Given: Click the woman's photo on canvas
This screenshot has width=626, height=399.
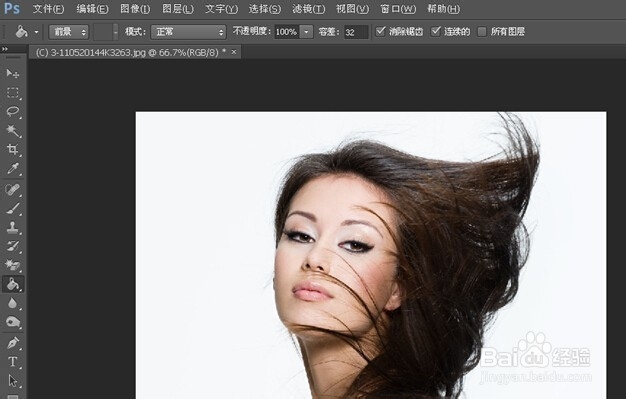Looking at the screenshot, I should 371,255.
